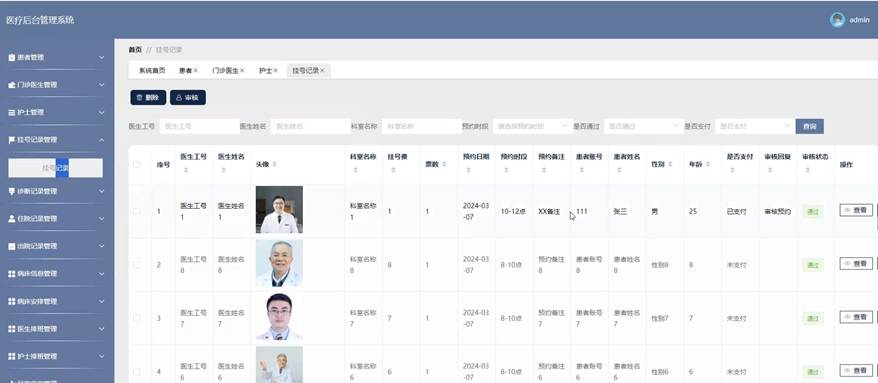Open the doctor photo in row 3
Viewport: 878px width, 383px height.
(279, 317)
